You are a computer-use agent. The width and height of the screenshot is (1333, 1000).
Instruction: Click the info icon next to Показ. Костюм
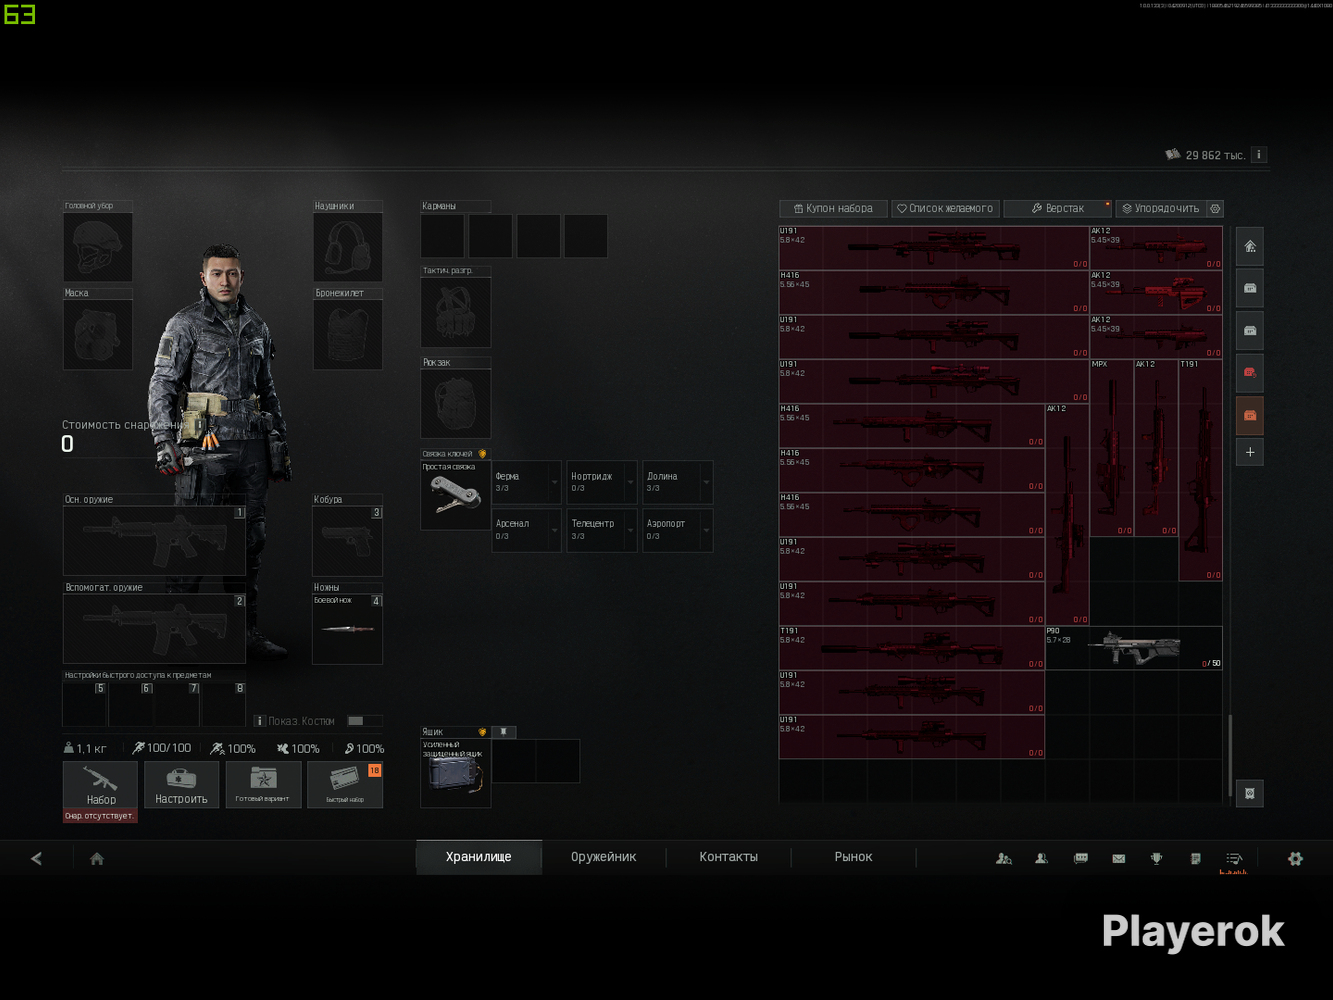click(259, 721)
